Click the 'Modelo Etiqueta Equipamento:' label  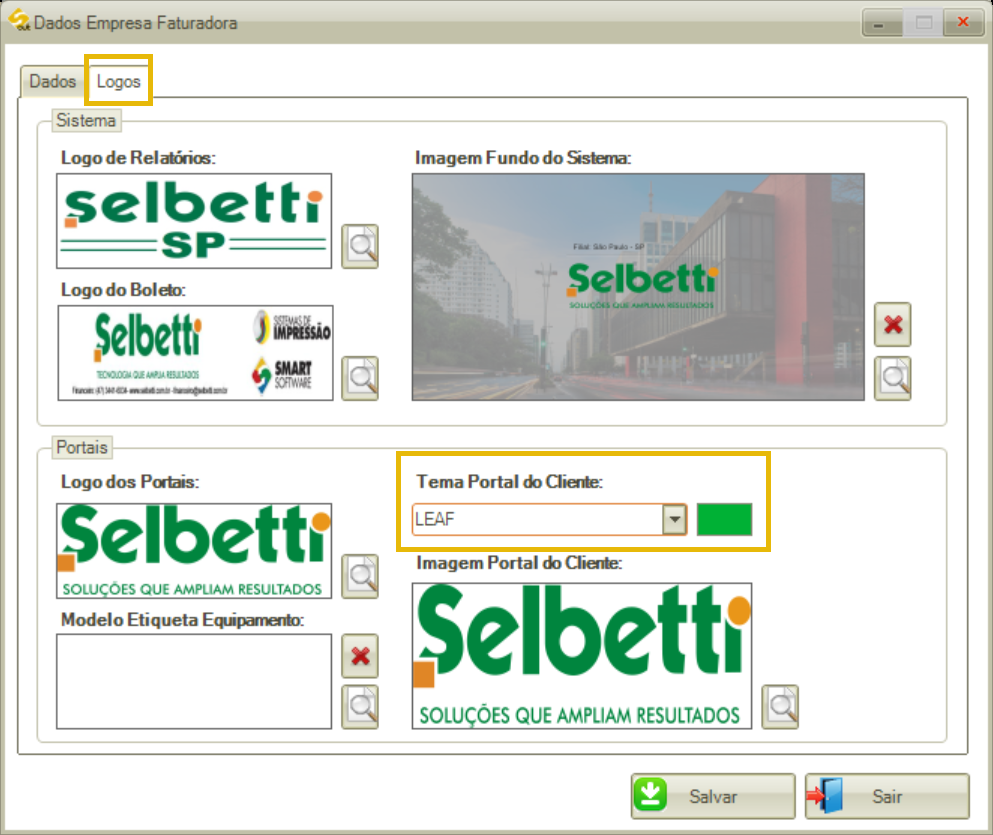[x=182, y=620]
